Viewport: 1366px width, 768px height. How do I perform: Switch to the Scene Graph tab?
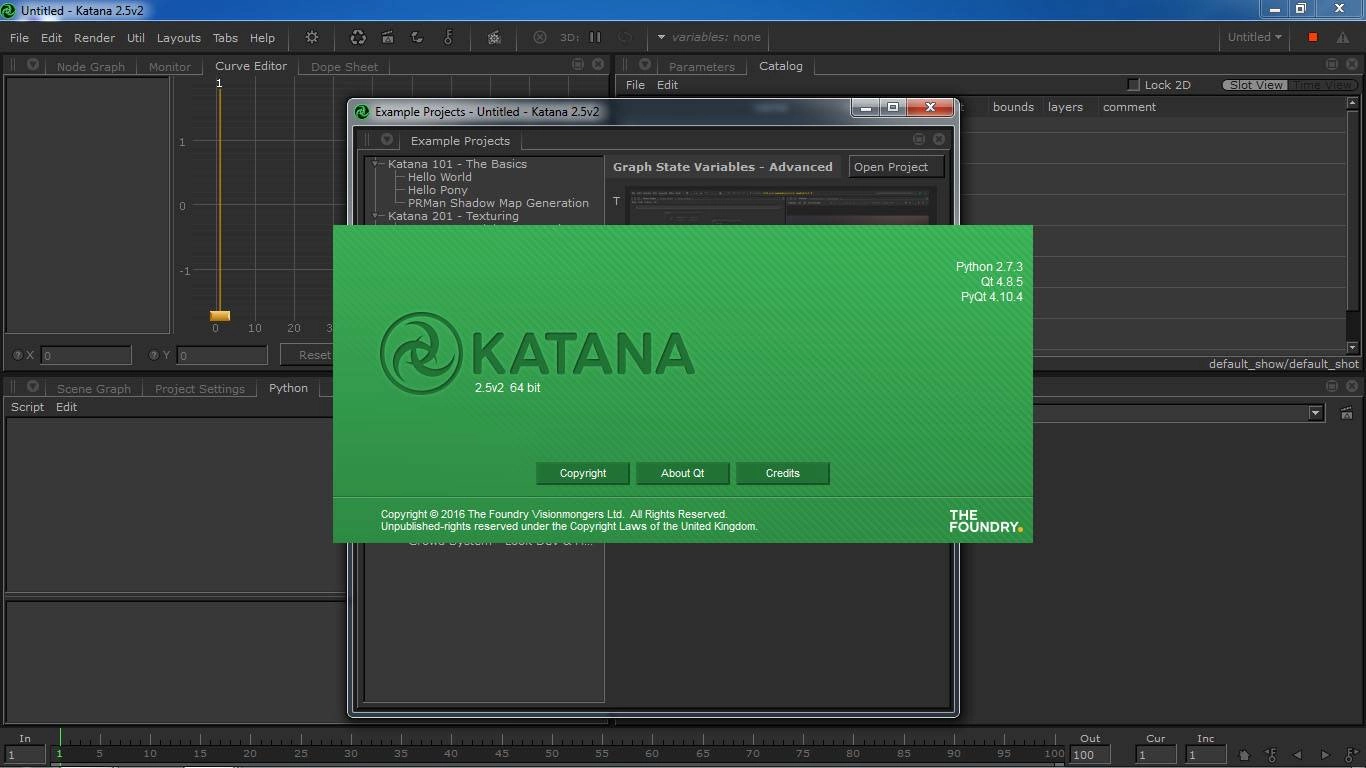click(94, 389)
